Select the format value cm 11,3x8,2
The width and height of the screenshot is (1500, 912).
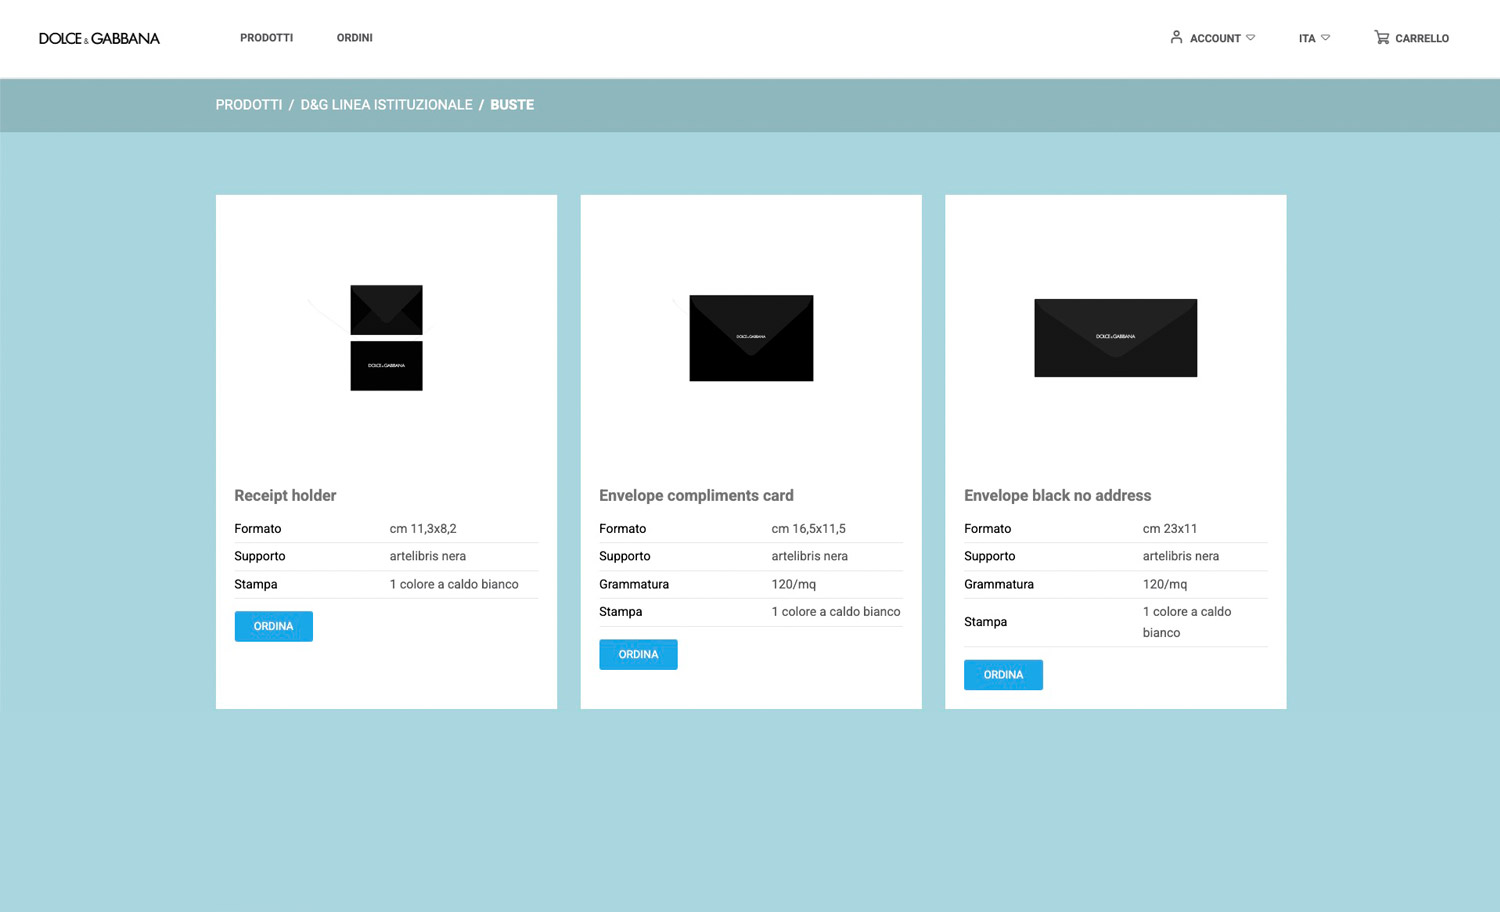point(423,529)
